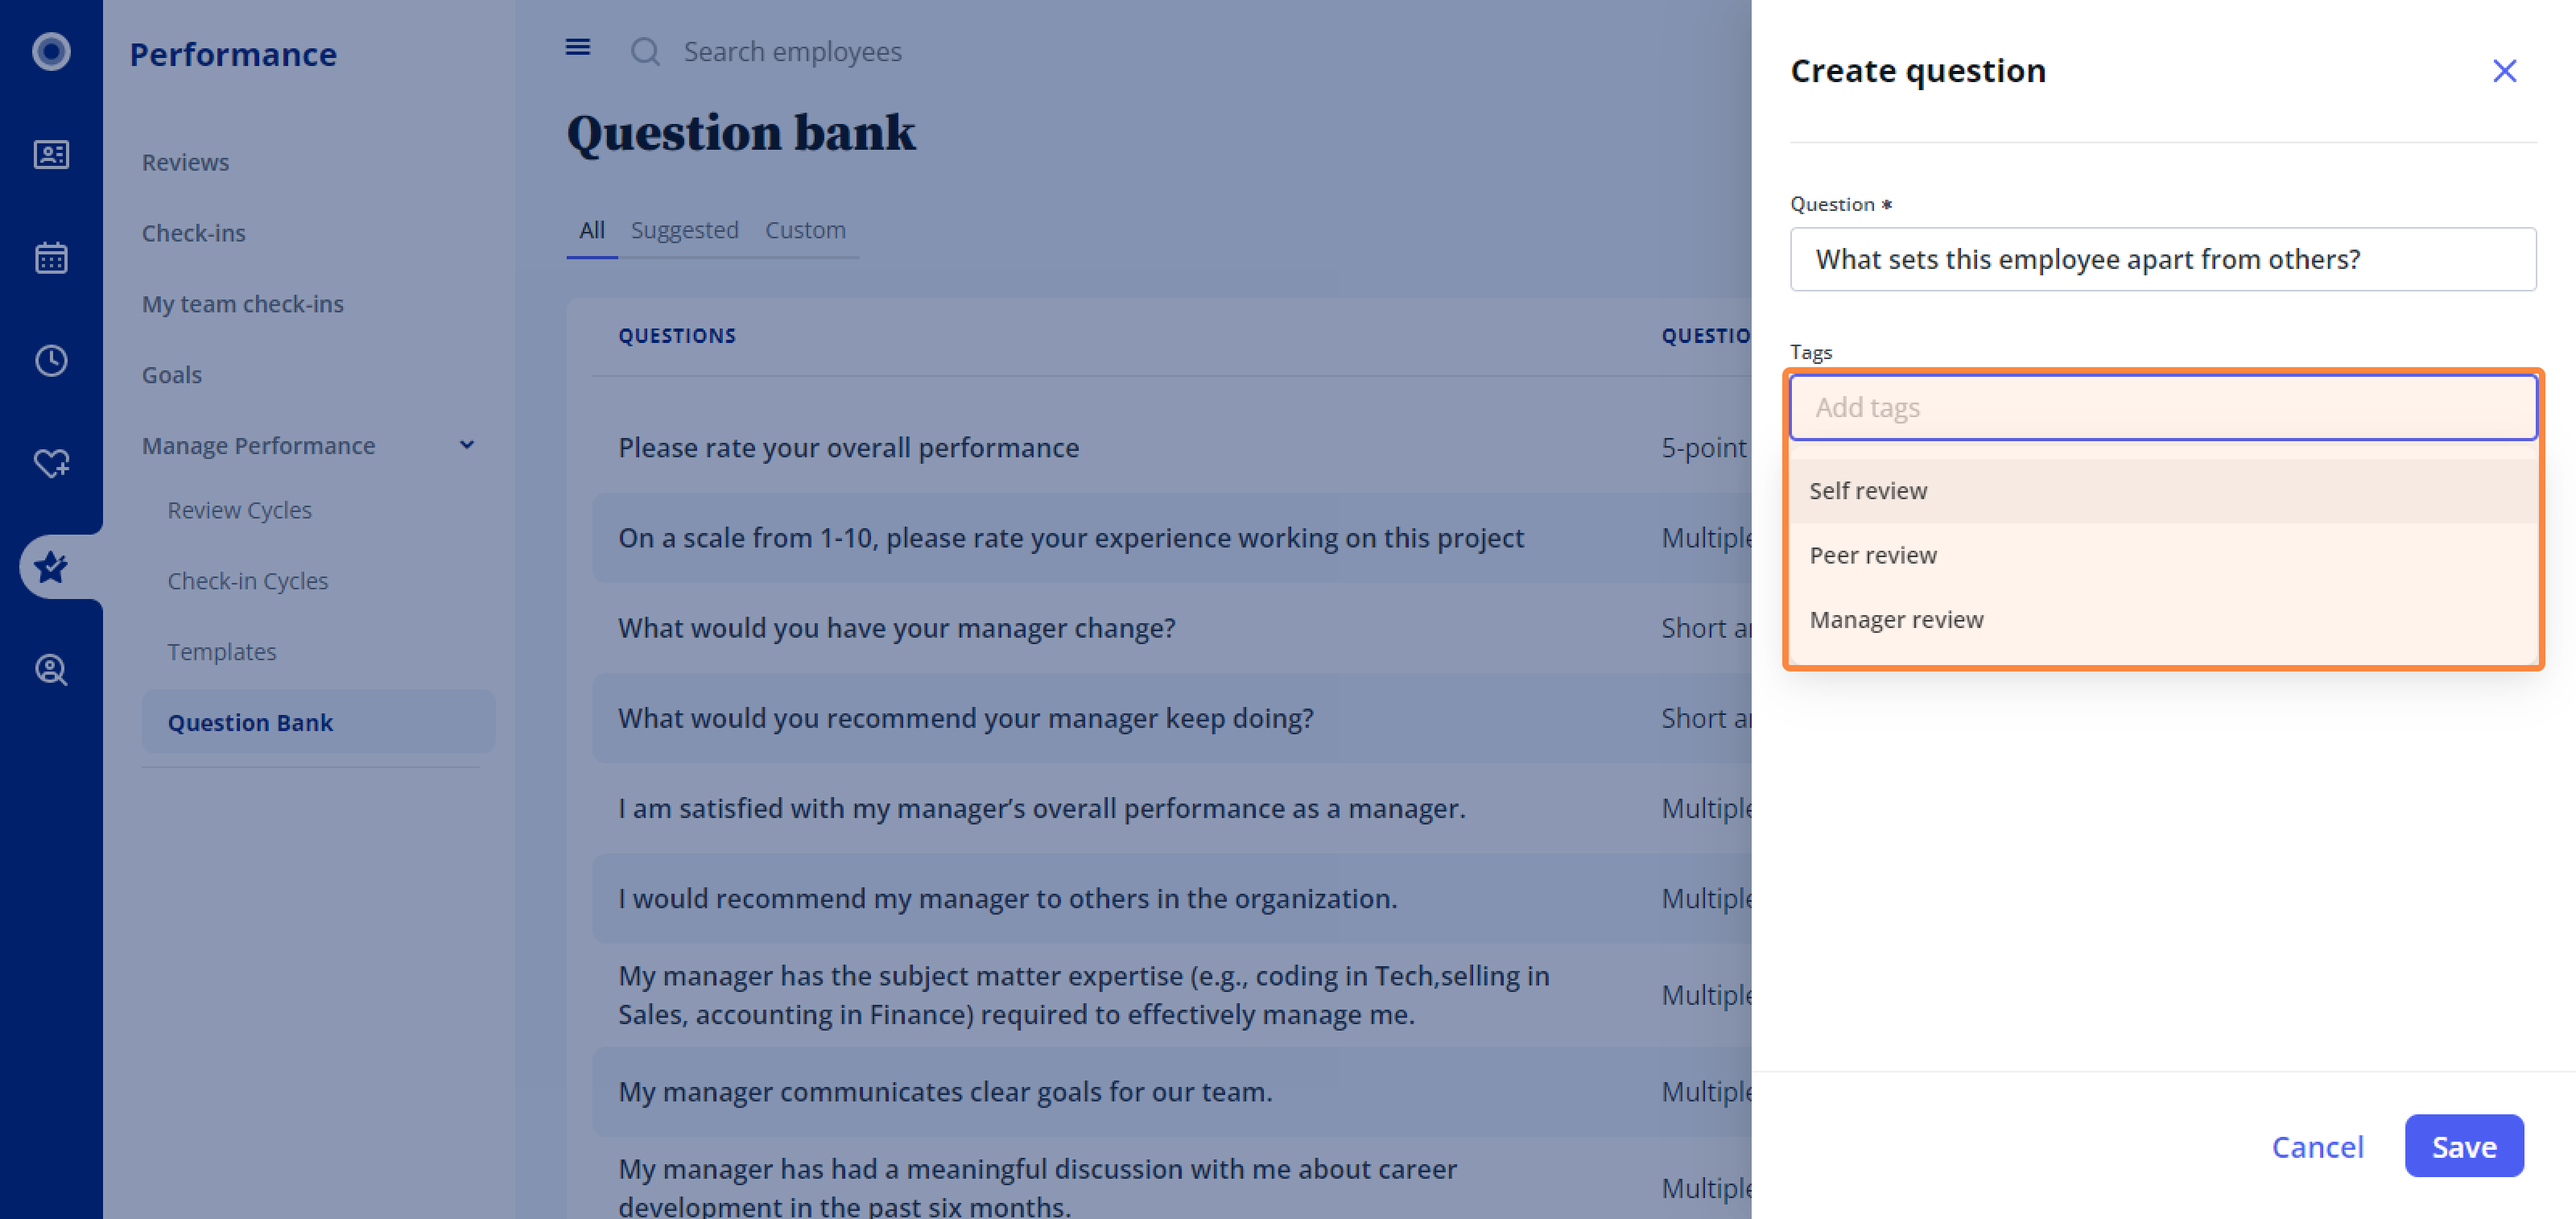Select the Performance star icon in sidebar
The image size is (2576, 1219).
pyautogui.click(x=51, y=566)
